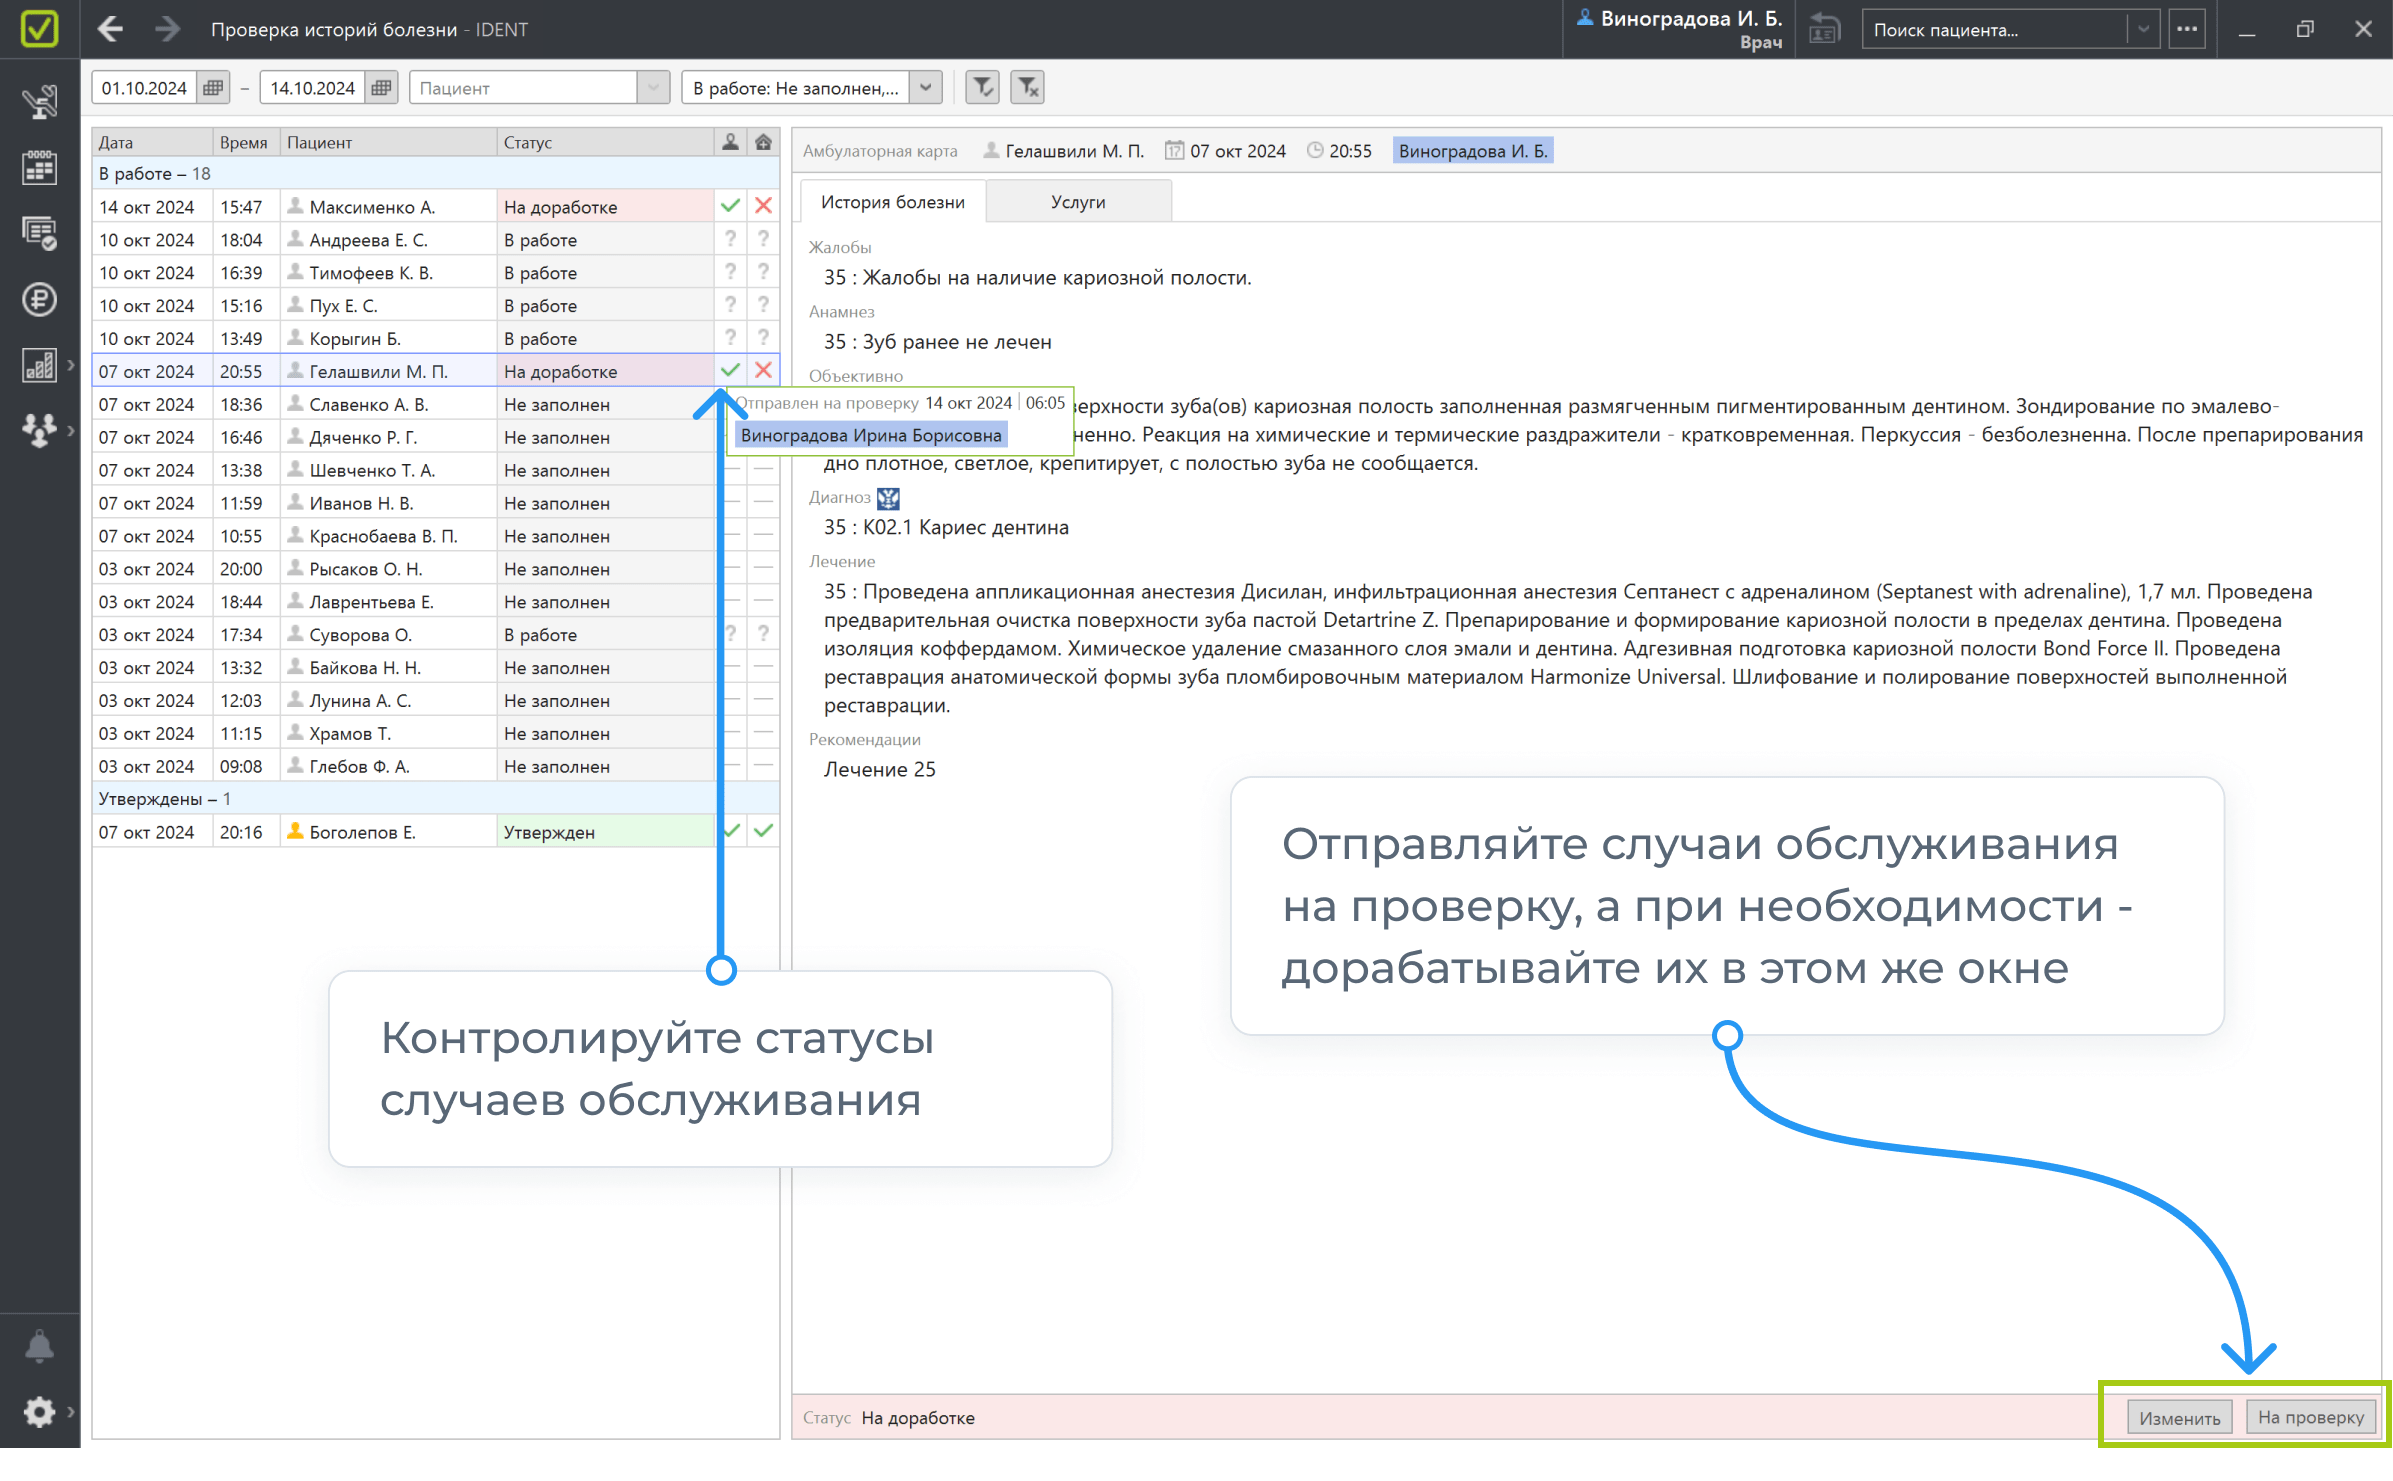2393x1481 pixels.
Task: Click the Поиск пациента search field
Action: (x=1995, y=29)
